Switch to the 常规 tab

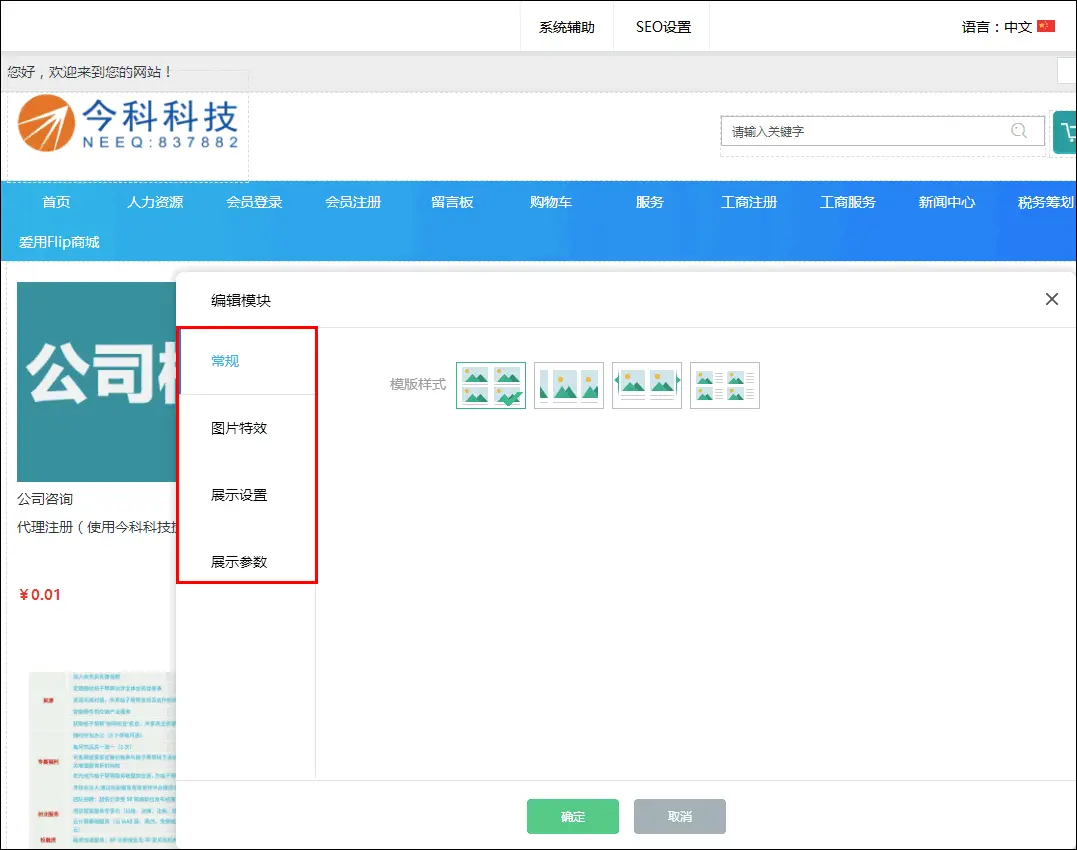(x=225, y=361)
